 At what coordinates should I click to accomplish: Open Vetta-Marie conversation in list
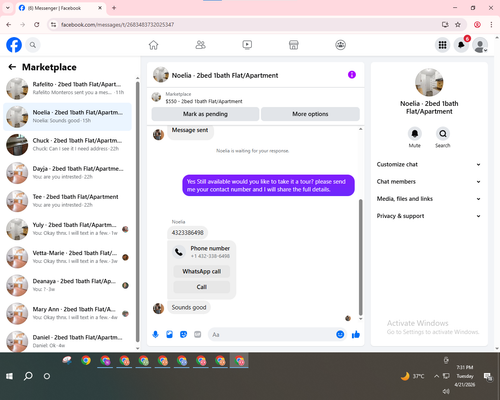point(67,257)
